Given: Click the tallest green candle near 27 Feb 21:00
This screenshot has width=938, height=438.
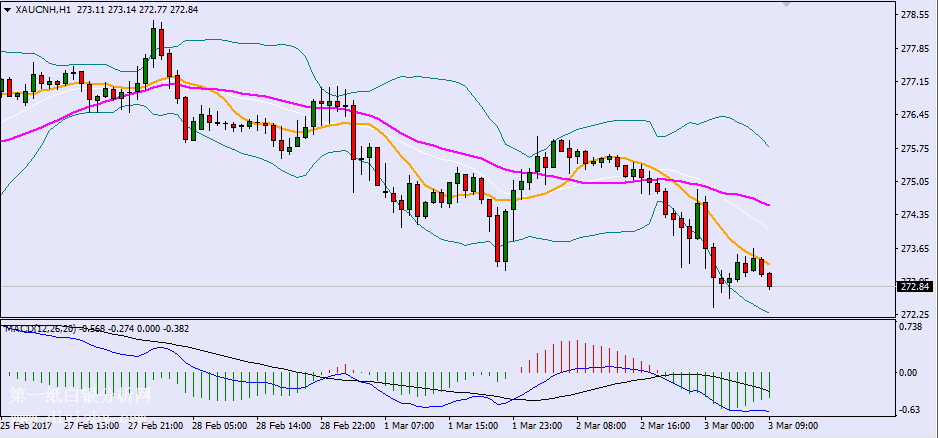Looking at the screenshot, I should (153, 42).
